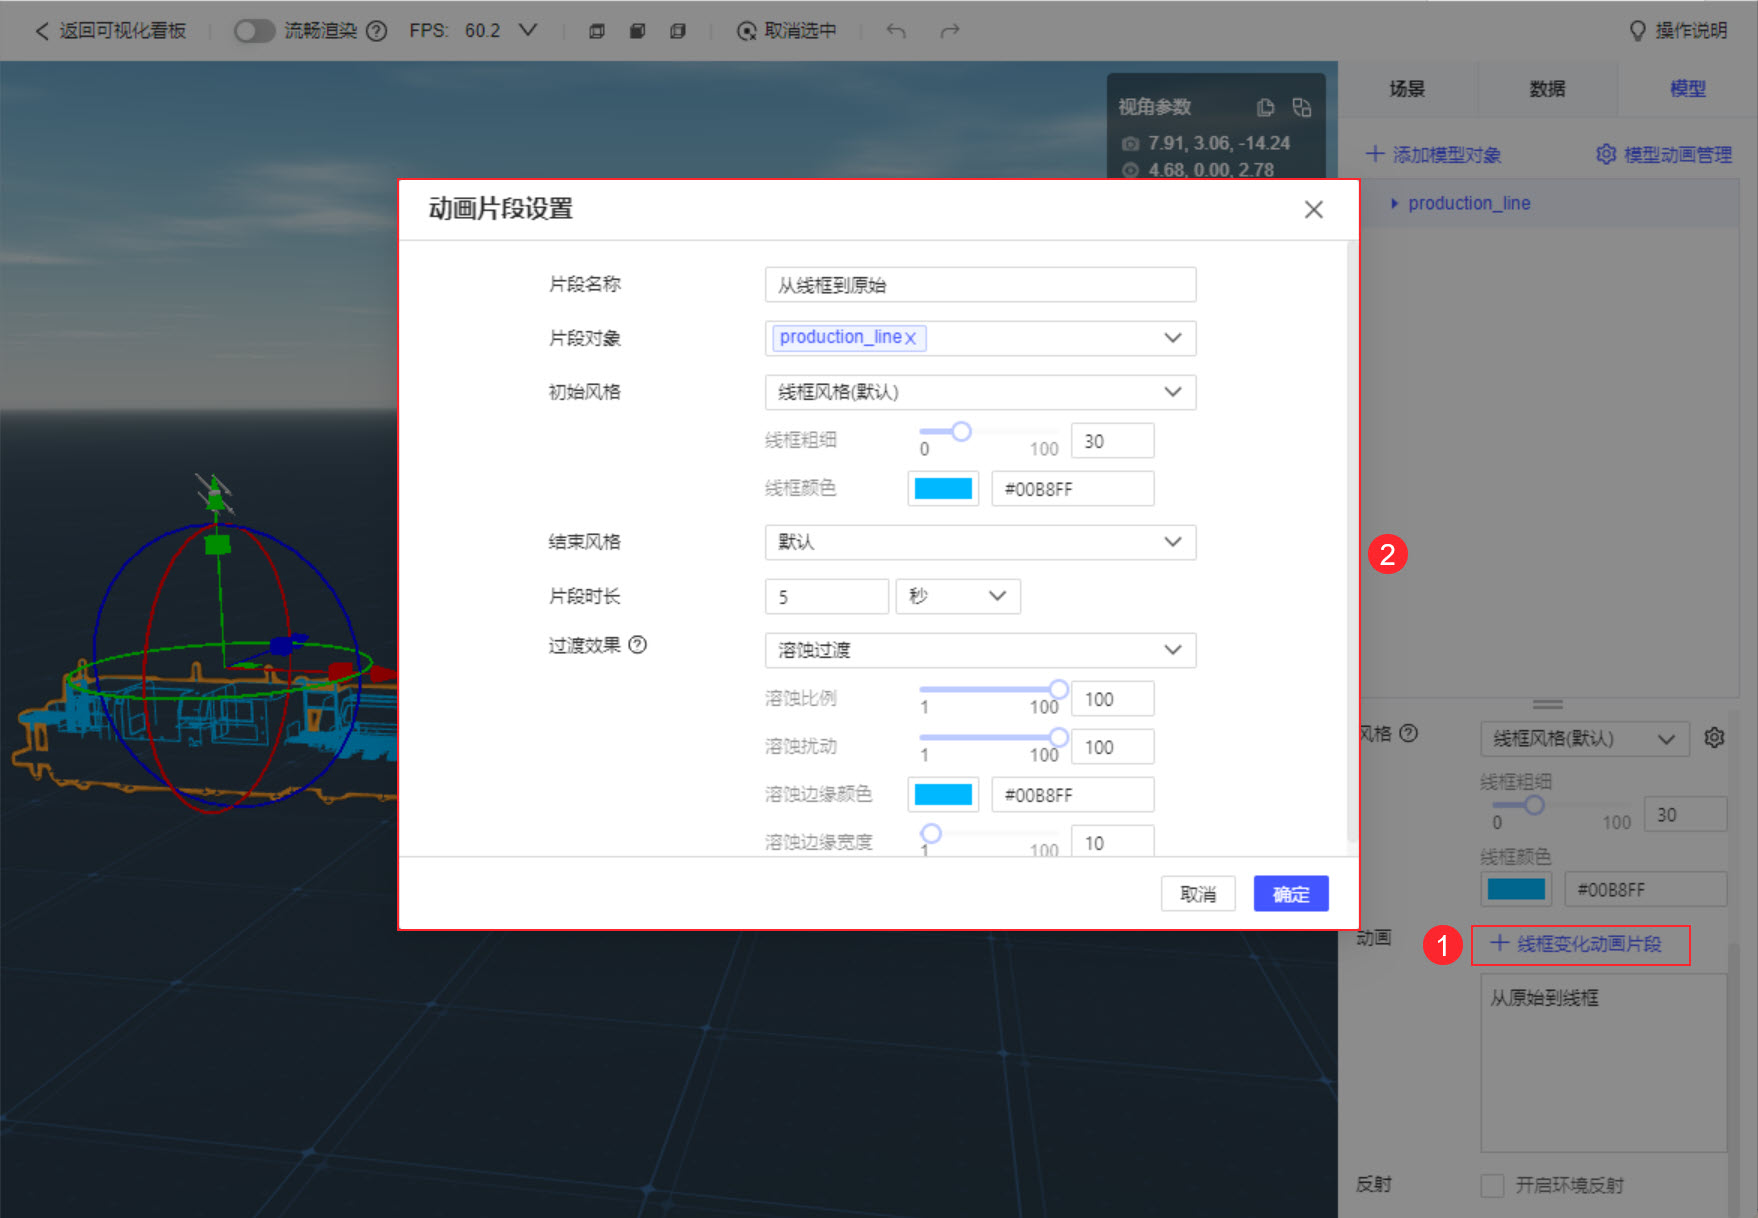Adjust the 溶蚀扰动 slider
This screenshot has width=1758, height=1218.
tap(1058, 737)
